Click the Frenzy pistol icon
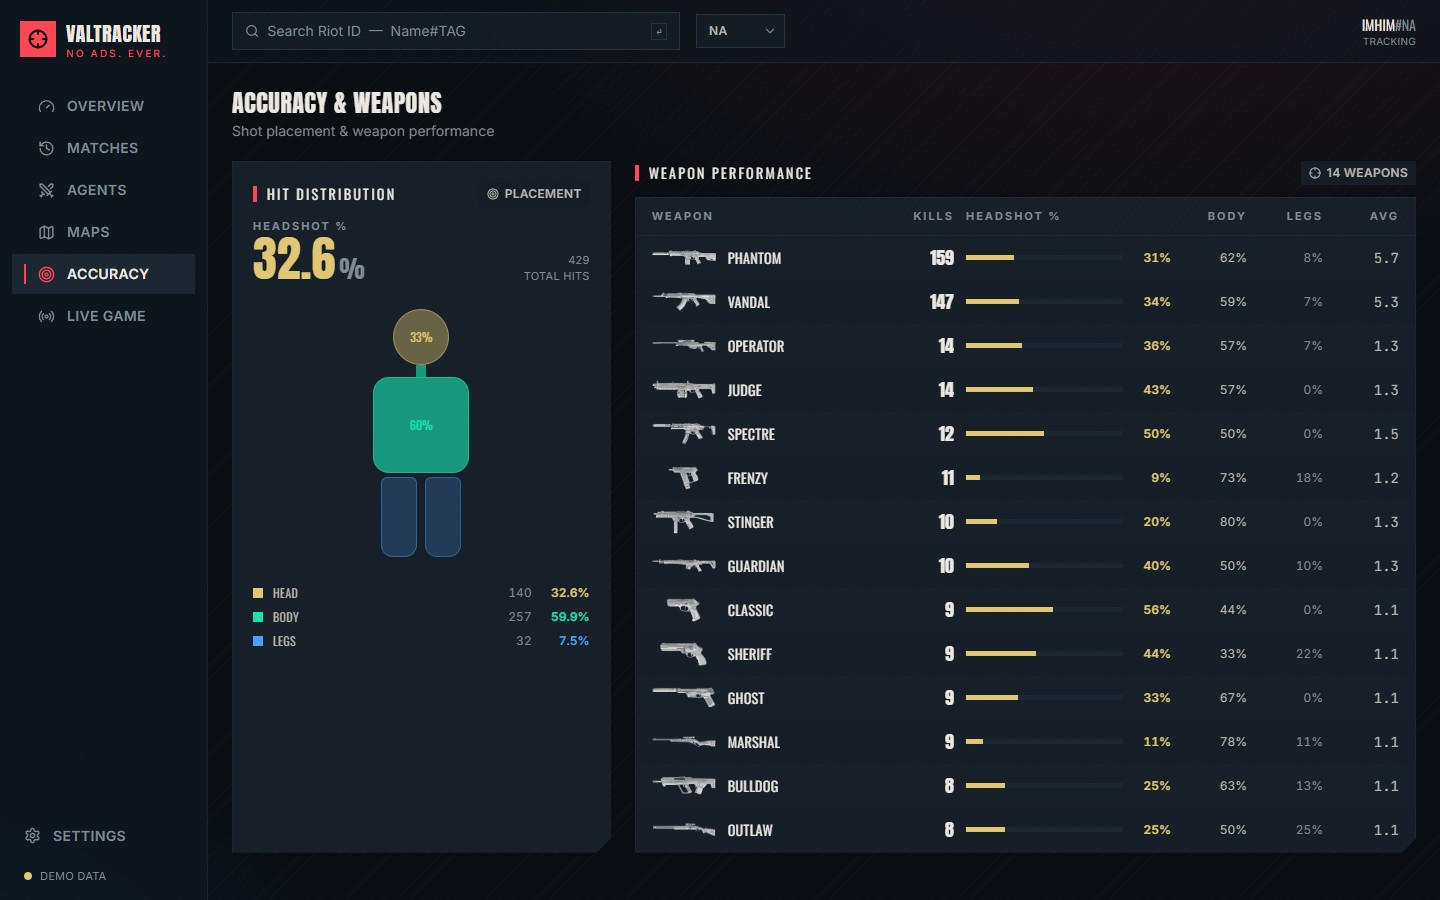This screenshot has height=900, width=1440. pos(684,477)
